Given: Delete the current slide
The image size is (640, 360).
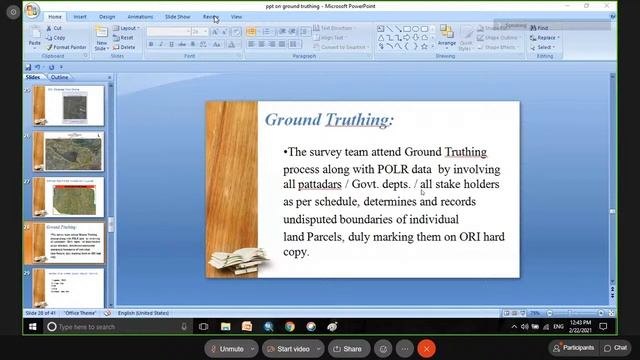Looking at the screenshot, I should (x=124, y=47).
